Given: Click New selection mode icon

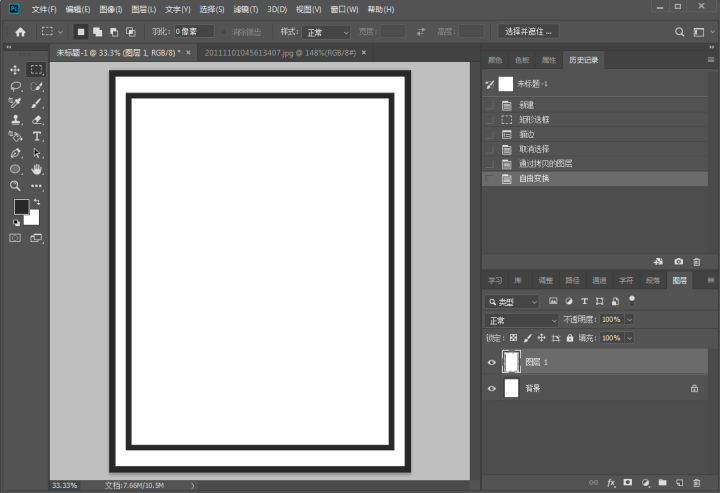Looking at the screenshot, I should [81, 32].
